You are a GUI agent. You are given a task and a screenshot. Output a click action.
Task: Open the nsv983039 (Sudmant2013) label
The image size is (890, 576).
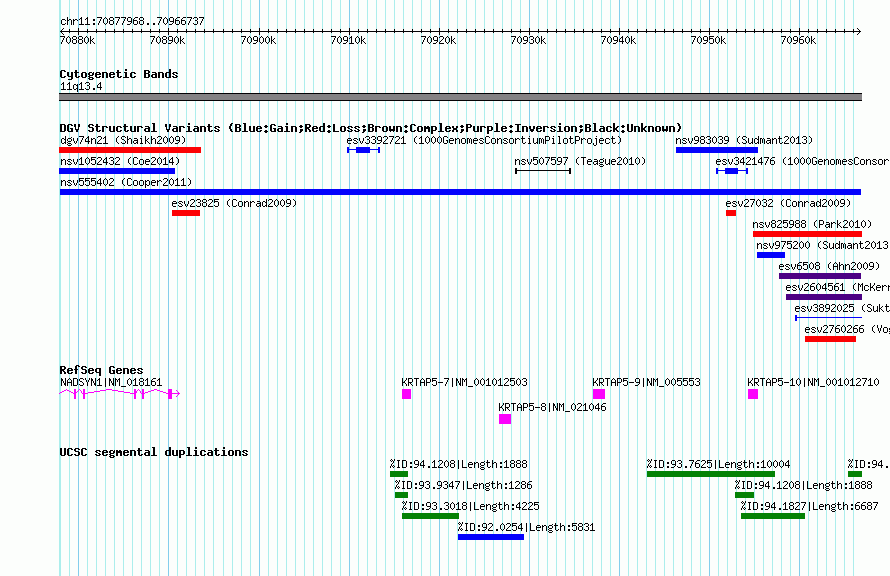[x=744, y=140]
